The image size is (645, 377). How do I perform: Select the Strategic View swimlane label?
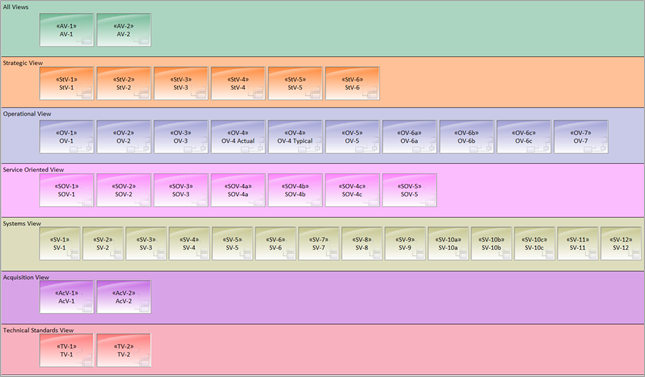pyautogui.click(x=23, y=63)
